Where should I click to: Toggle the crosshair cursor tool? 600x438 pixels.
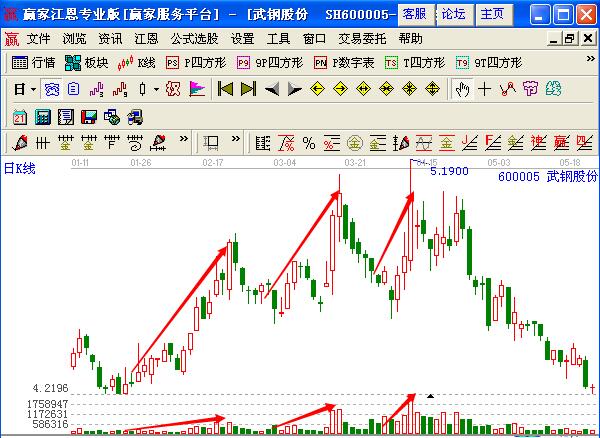(485, 89)
